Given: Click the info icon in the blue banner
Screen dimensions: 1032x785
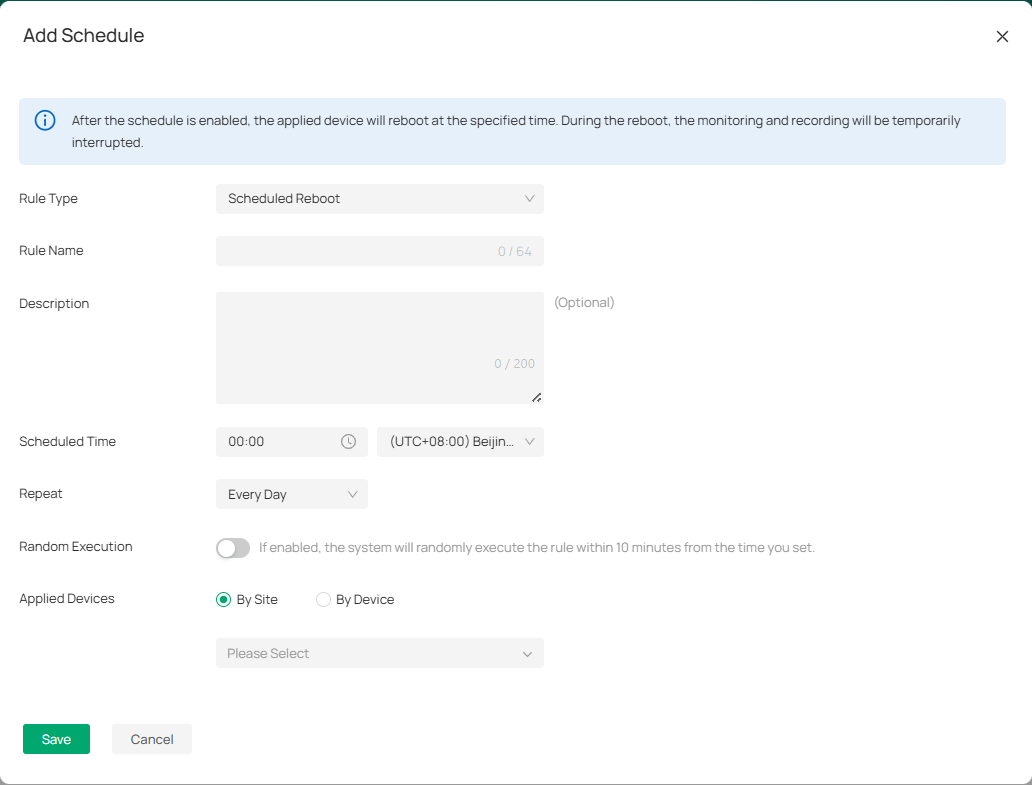Looking at the screenshot, I should [x=45, y=121].
